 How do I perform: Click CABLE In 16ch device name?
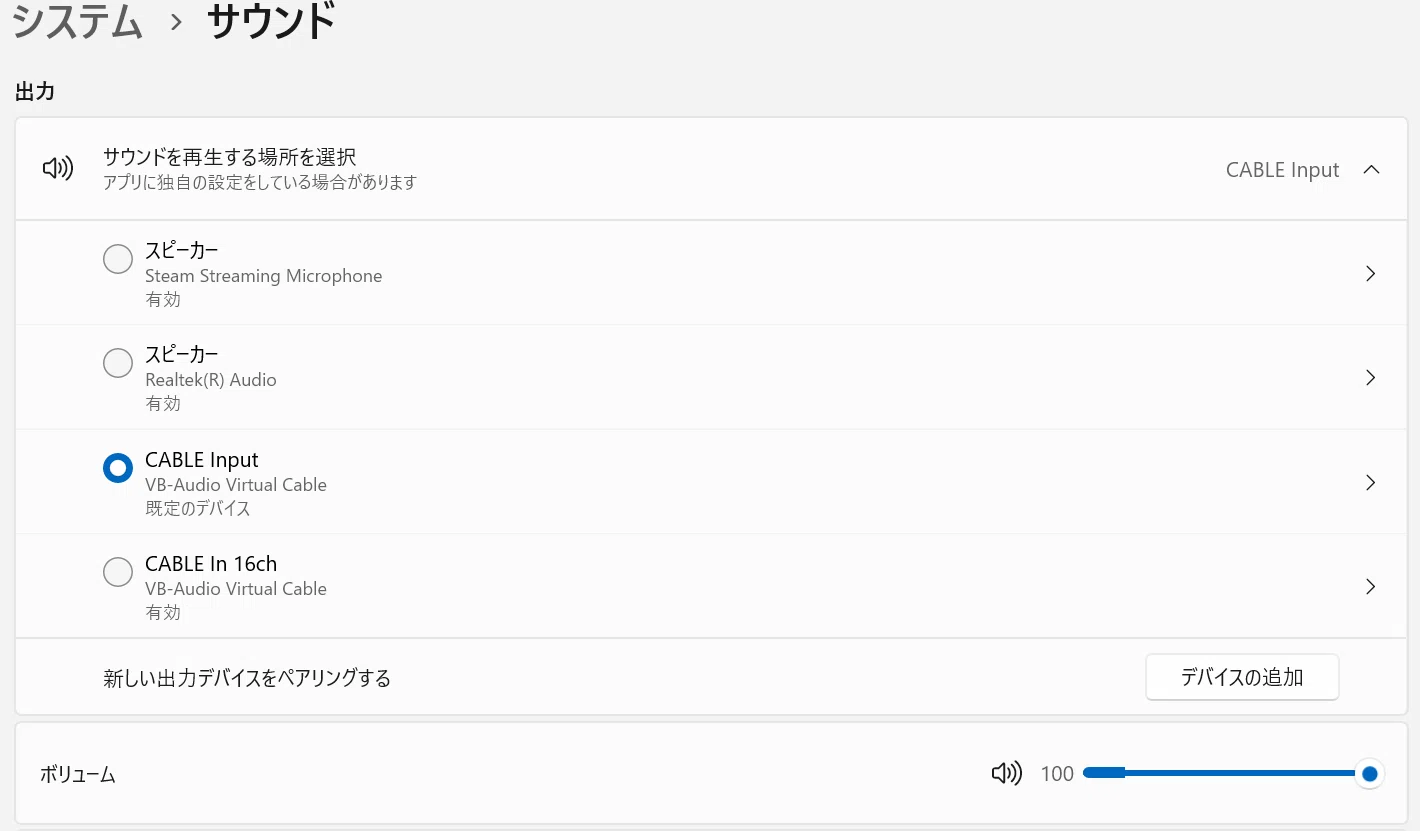[211, 564]
